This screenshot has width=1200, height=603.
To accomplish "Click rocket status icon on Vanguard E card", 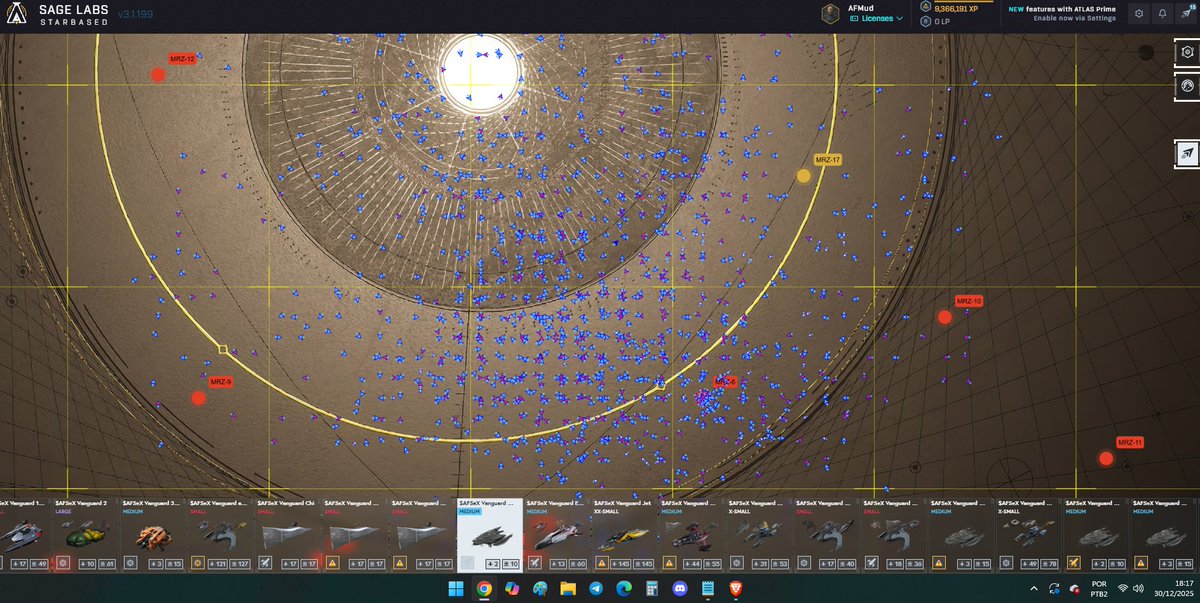I will tap(535, 563).
